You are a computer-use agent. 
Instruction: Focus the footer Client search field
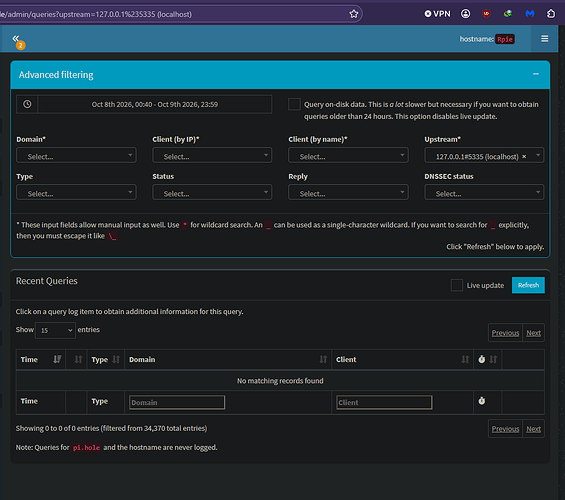point(384,402)
